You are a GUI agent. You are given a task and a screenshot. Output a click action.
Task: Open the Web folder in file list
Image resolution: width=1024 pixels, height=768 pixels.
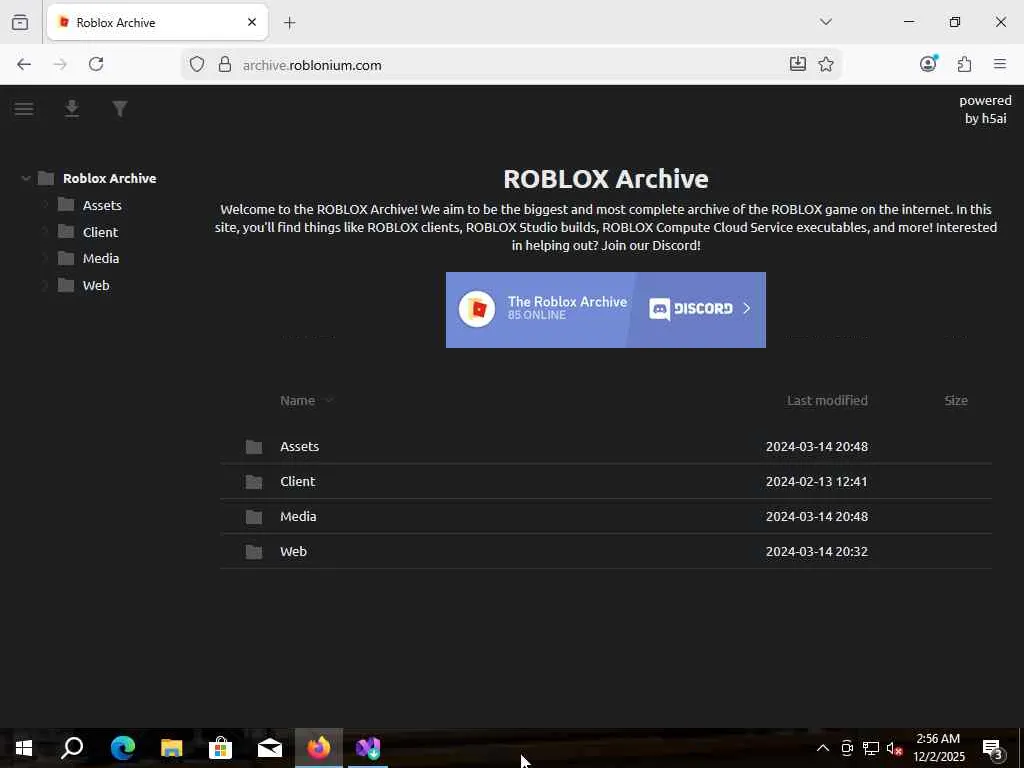(605, 552)
